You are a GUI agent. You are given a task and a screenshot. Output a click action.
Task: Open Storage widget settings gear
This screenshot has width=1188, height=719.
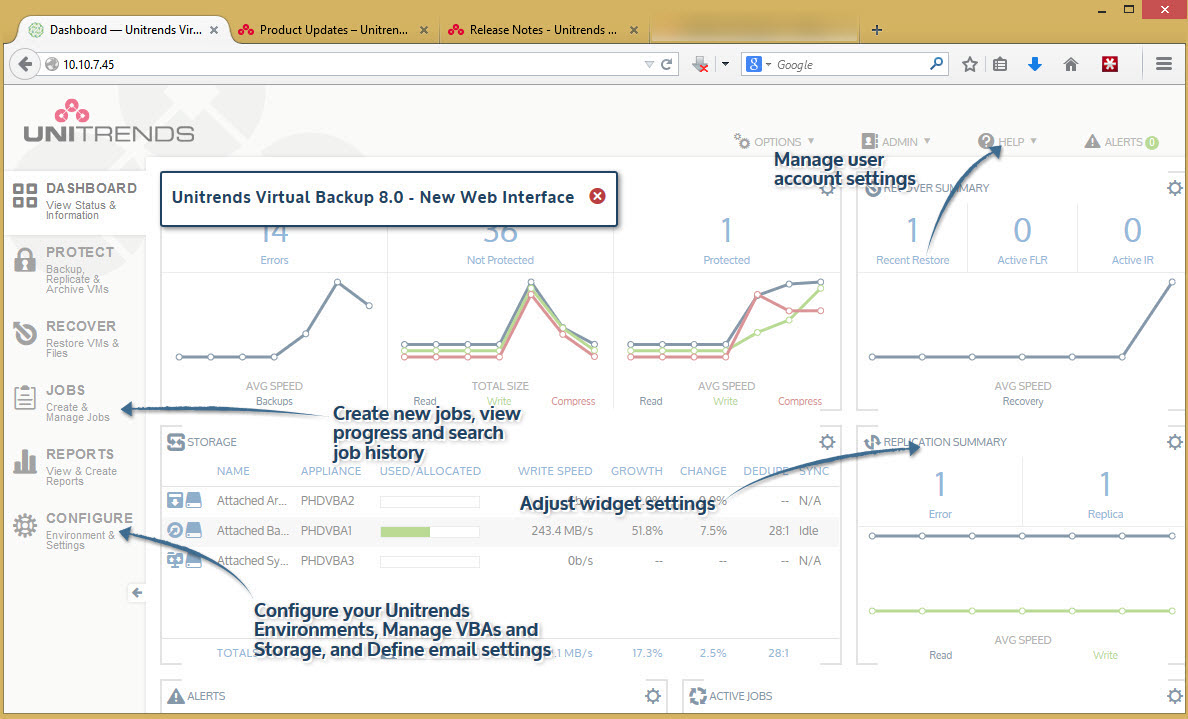point(827,442)
